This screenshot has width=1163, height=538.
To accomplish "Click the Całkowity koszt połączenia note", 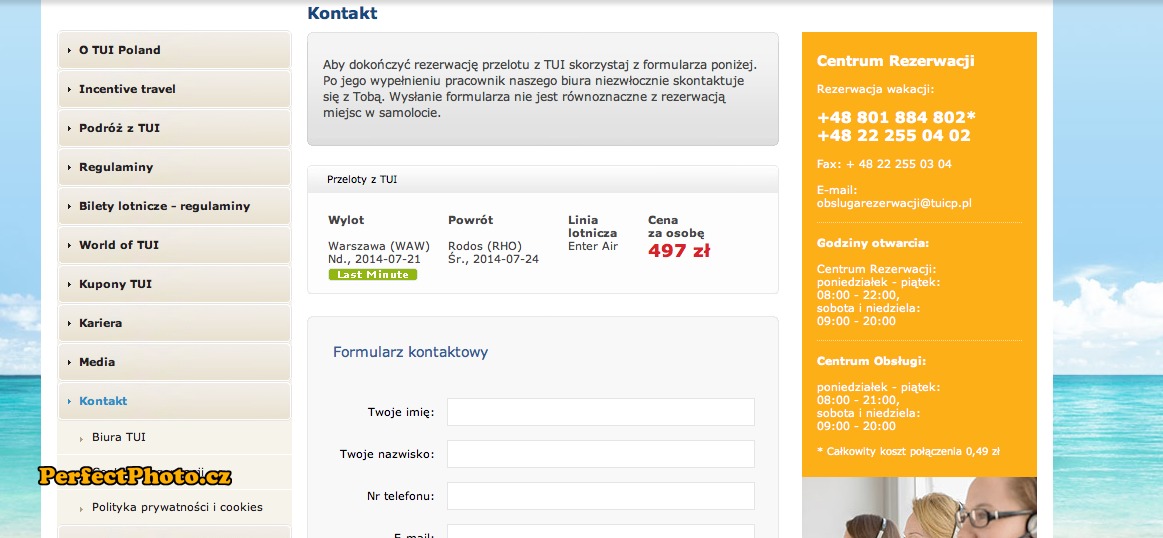I will pos(909,451).
